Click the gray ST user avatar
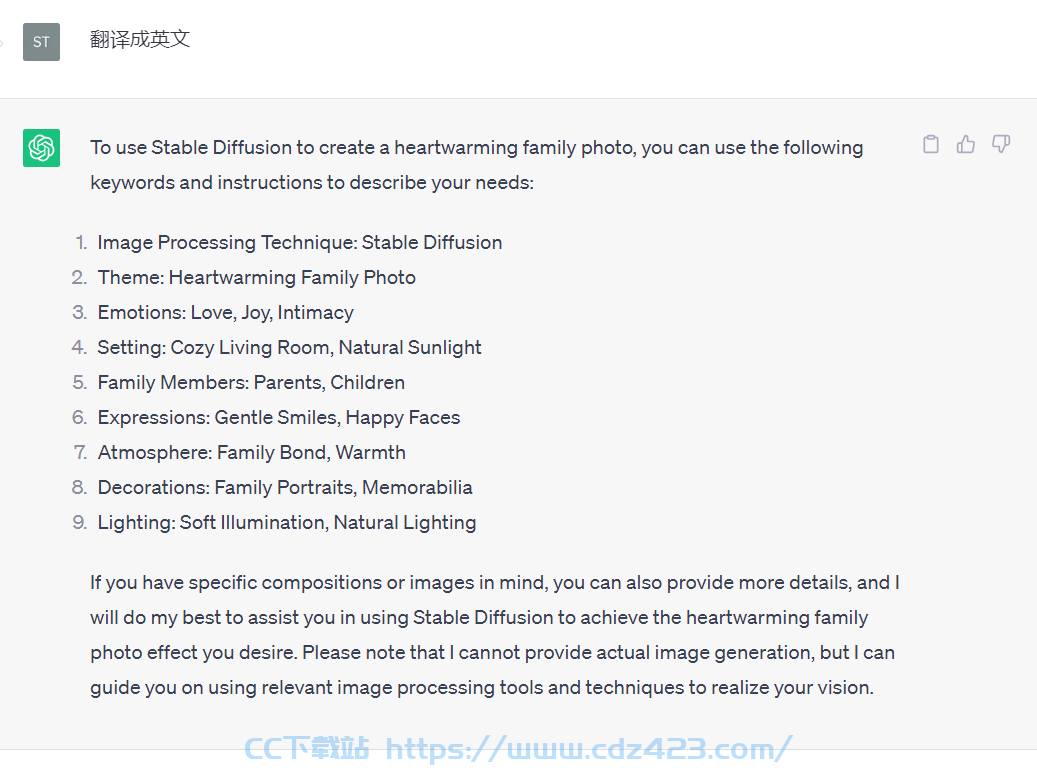1037x779 pixels. [x=42, y=42]
